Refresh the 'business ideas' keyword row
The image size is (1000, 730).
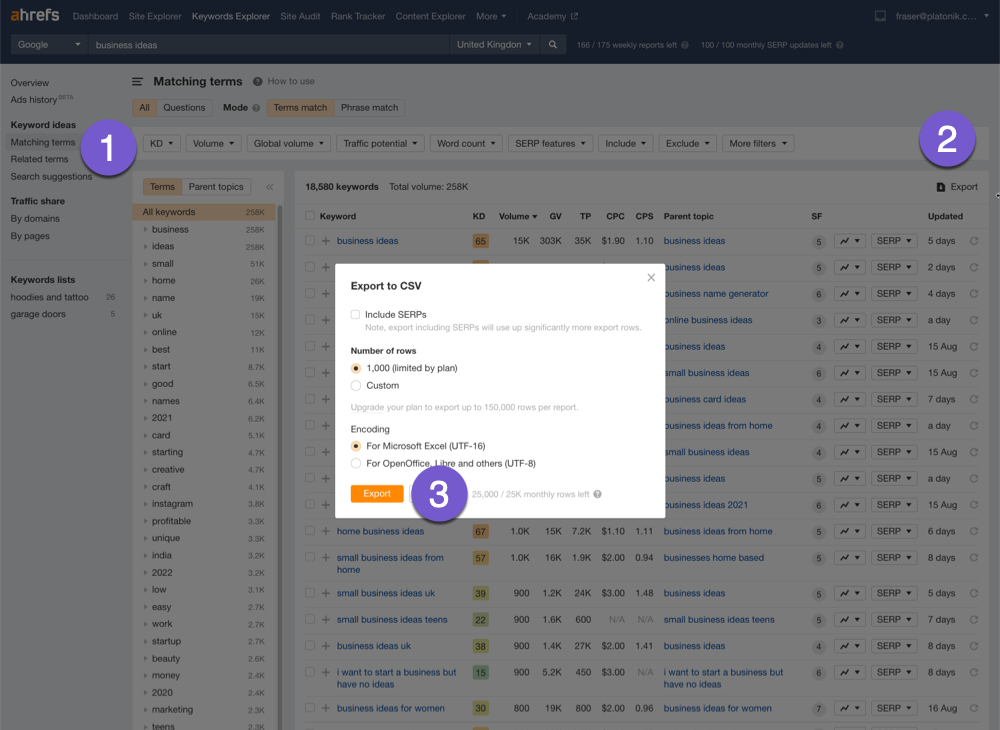(974, 241)
